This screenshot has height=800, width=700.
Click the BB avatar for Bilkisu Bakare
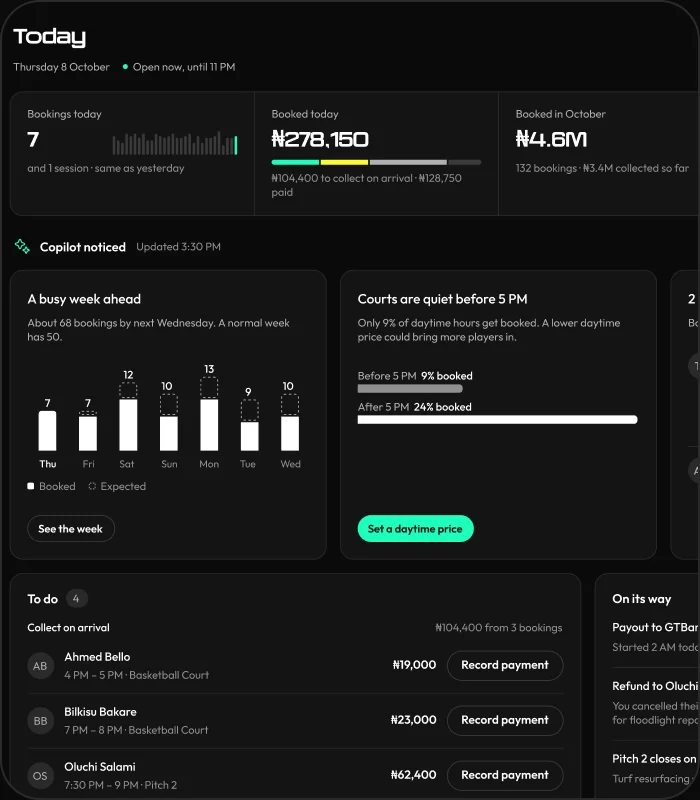coord(40,721)
